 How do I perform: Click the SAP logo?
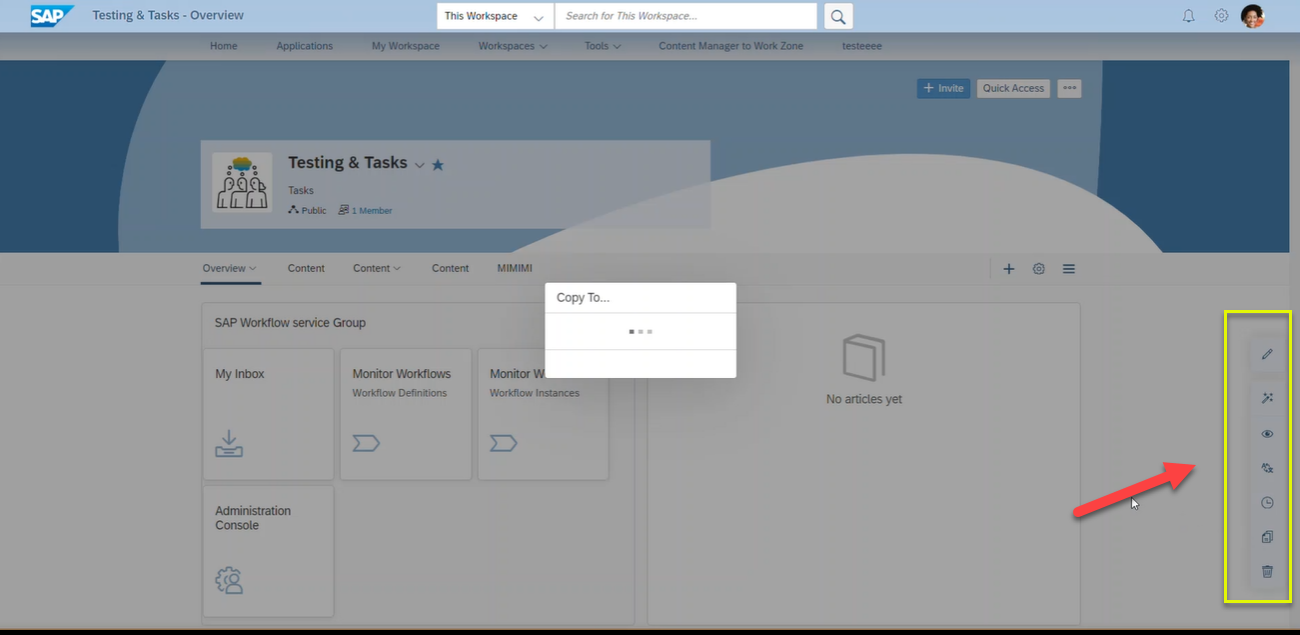coord(52,16)
